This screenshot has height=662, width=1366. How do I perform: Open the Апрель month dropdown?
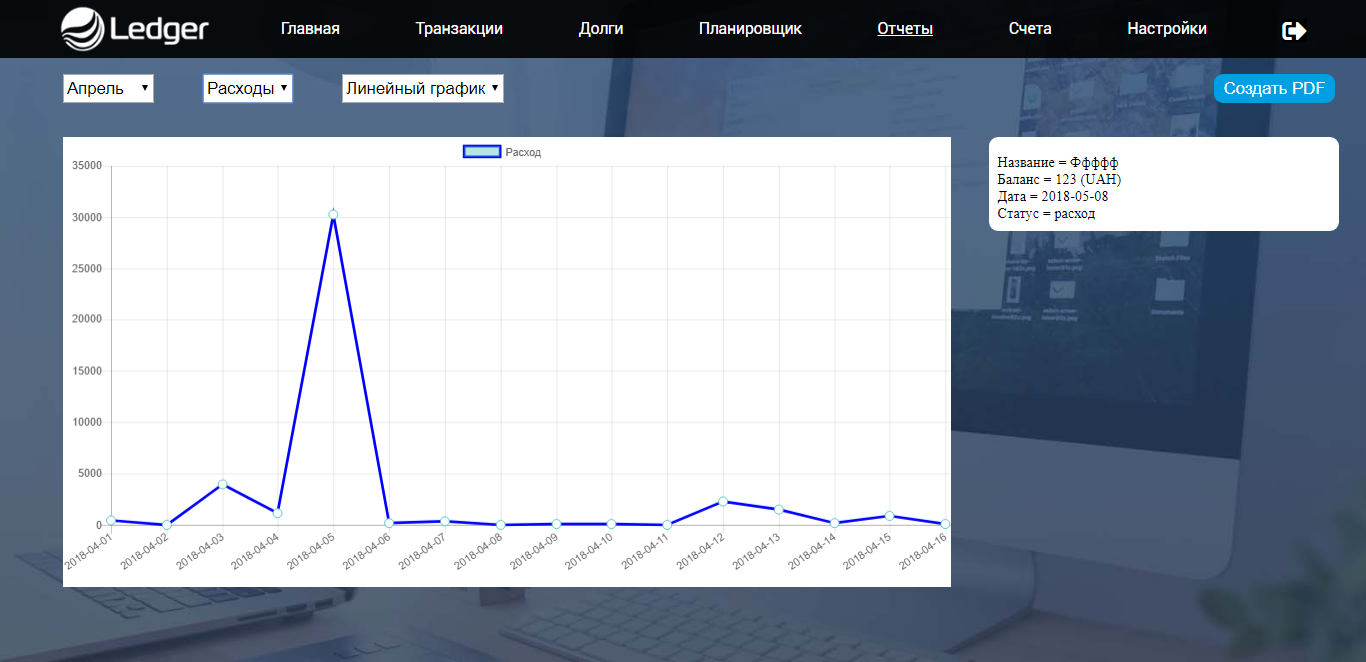108,88
